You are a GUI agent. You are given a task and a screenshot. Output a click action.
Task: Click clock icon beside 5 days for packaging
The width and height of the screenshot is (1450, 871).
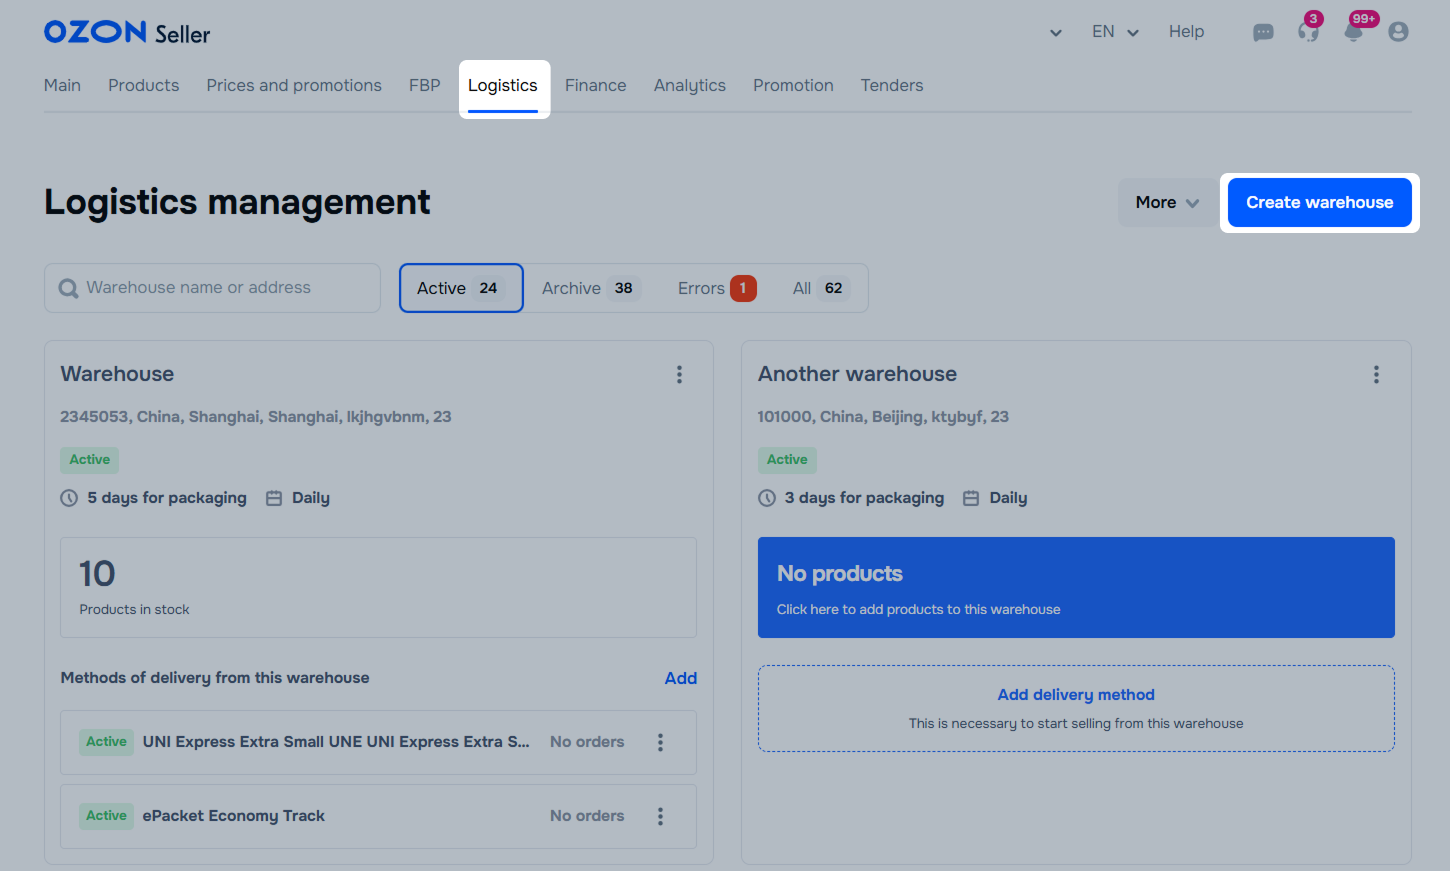pyautogui.click(x=69, y=498)
